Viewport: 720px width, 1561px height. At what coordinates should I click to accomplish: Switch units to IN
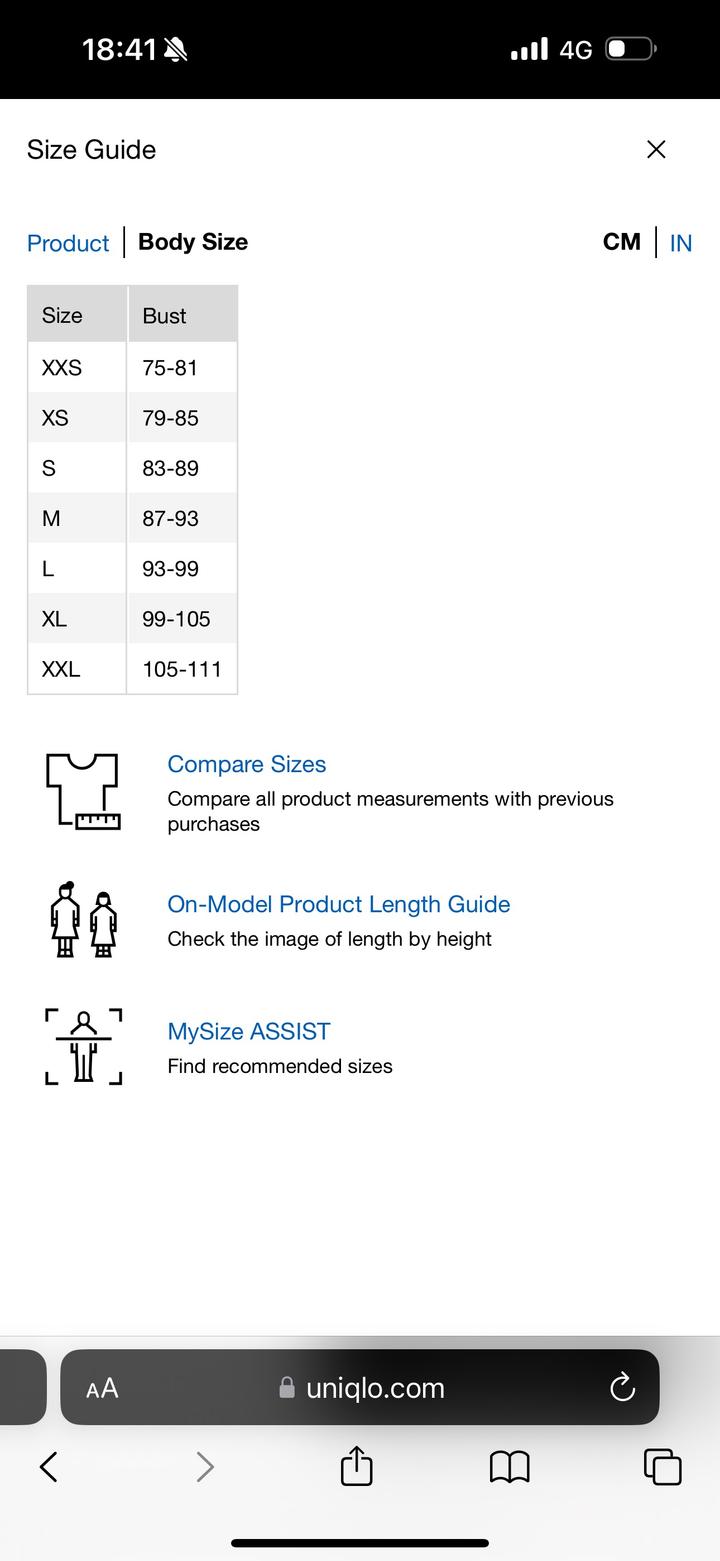click(x=681, y=243)
